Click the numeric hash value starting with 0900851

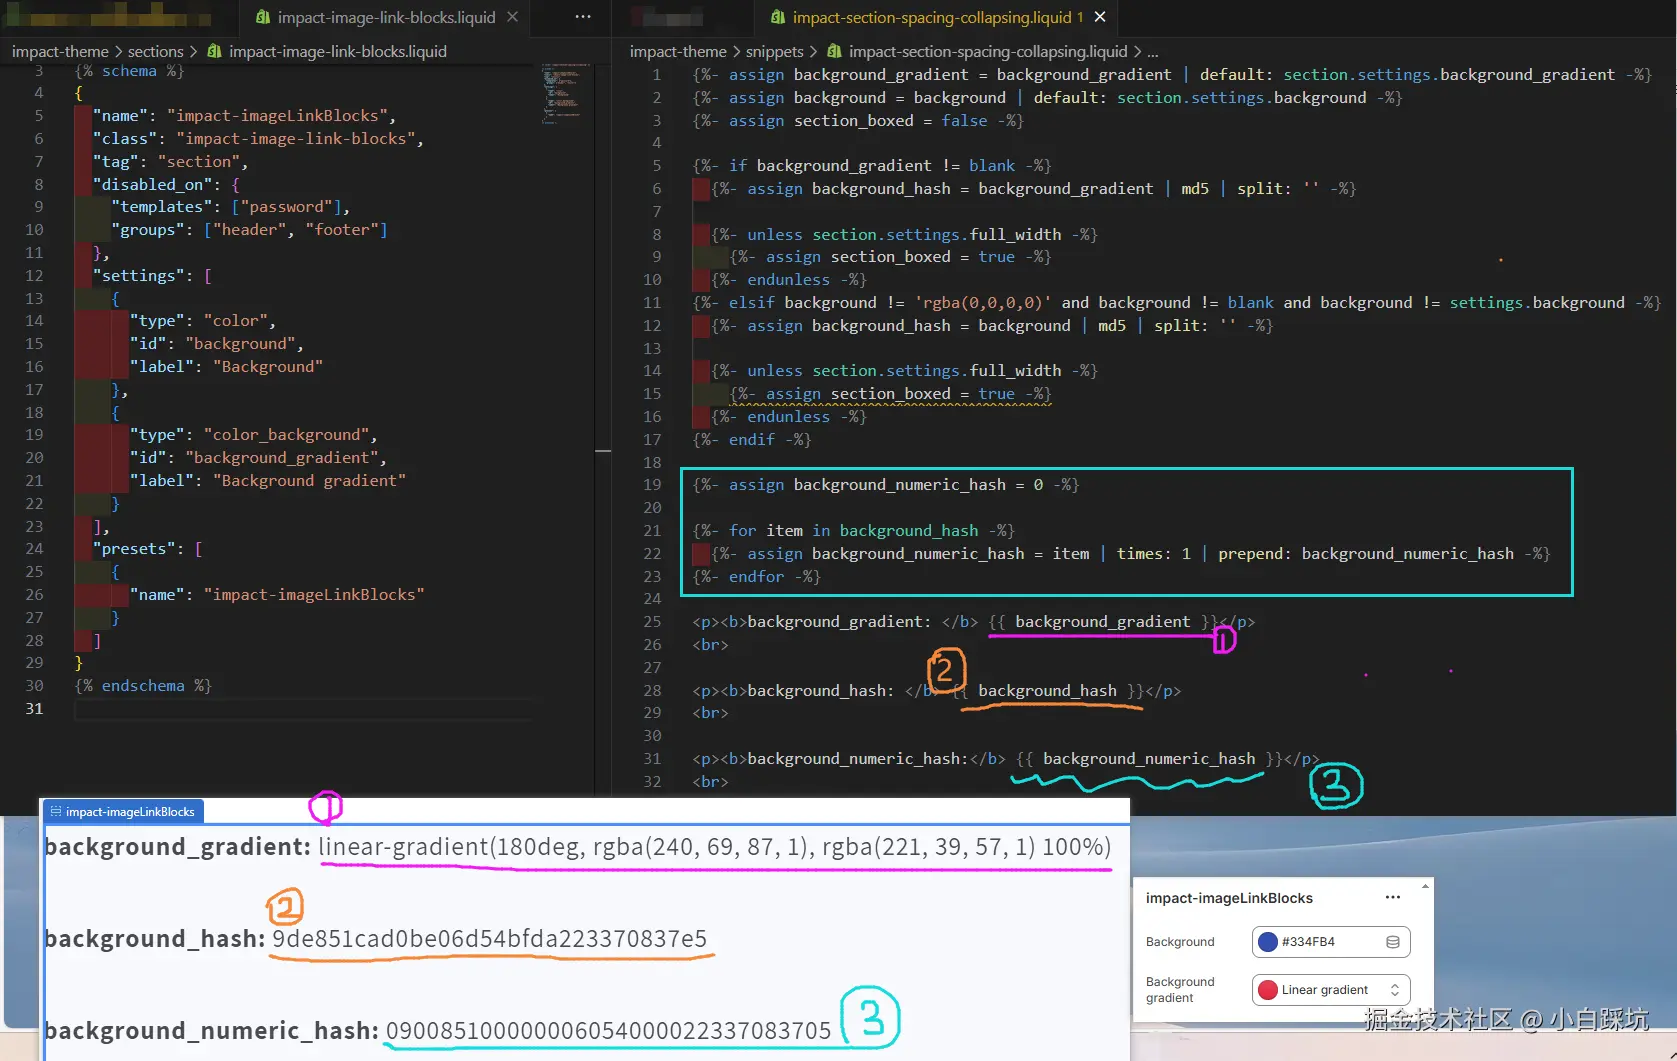click(609, 1031)
